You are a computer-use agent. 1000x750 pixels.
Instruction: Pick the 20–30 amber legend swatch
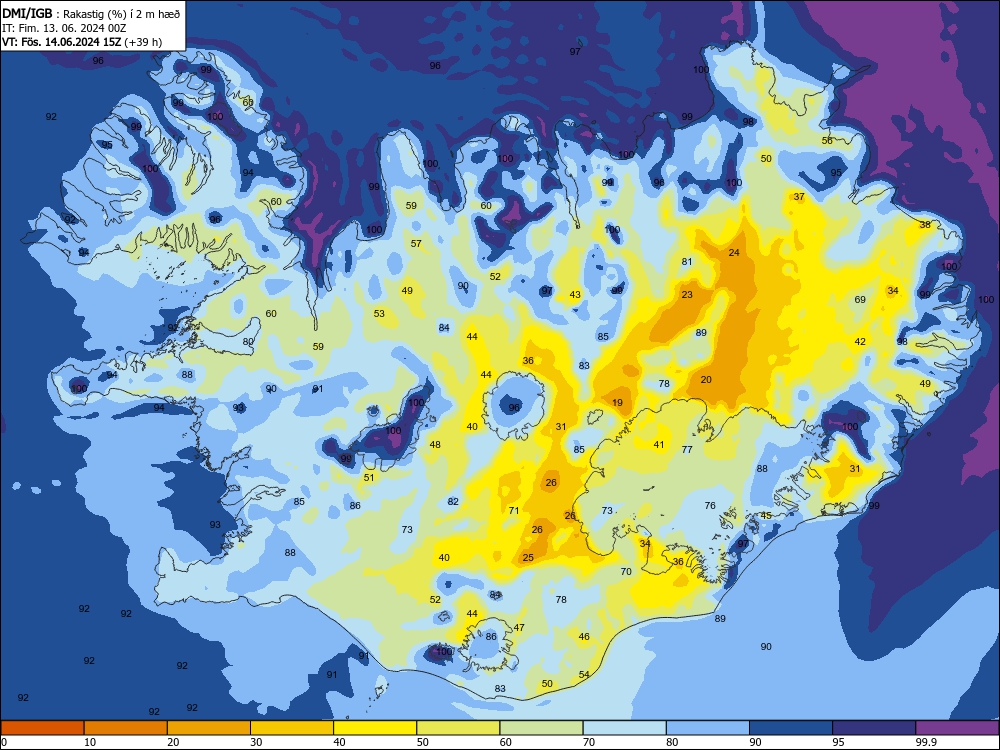[209, 728]
